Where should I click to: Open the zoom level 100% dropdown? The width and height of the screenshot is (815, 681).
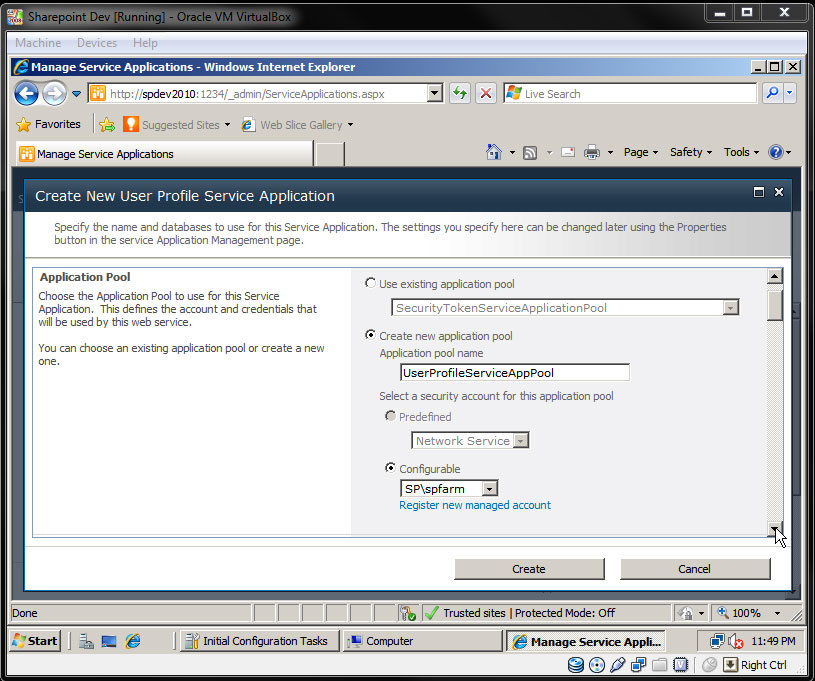778,613
